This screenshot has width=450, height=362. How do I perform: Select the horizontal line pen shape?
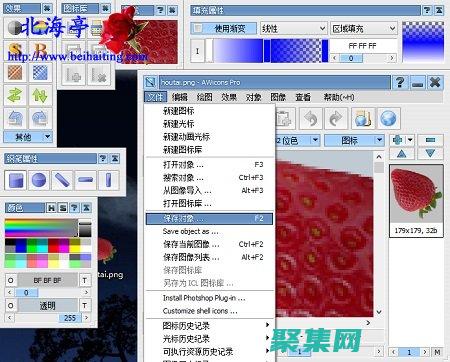click(85, 180)
